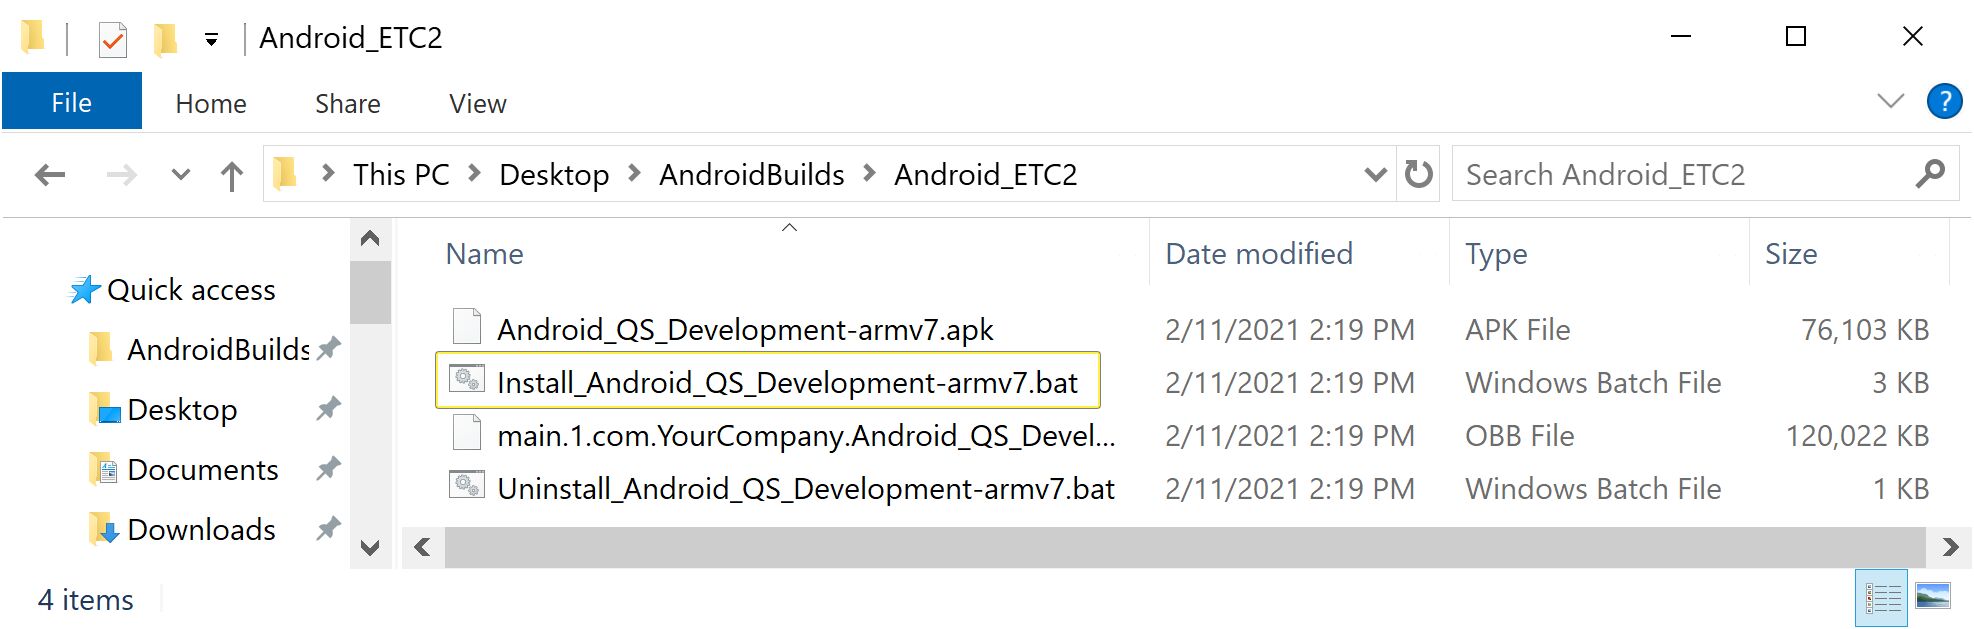The width and height of the screenshot is (1974, 629).
Task: Open the AndroidBuilds breadcrumb in address bar
Action: pos(750,174)
